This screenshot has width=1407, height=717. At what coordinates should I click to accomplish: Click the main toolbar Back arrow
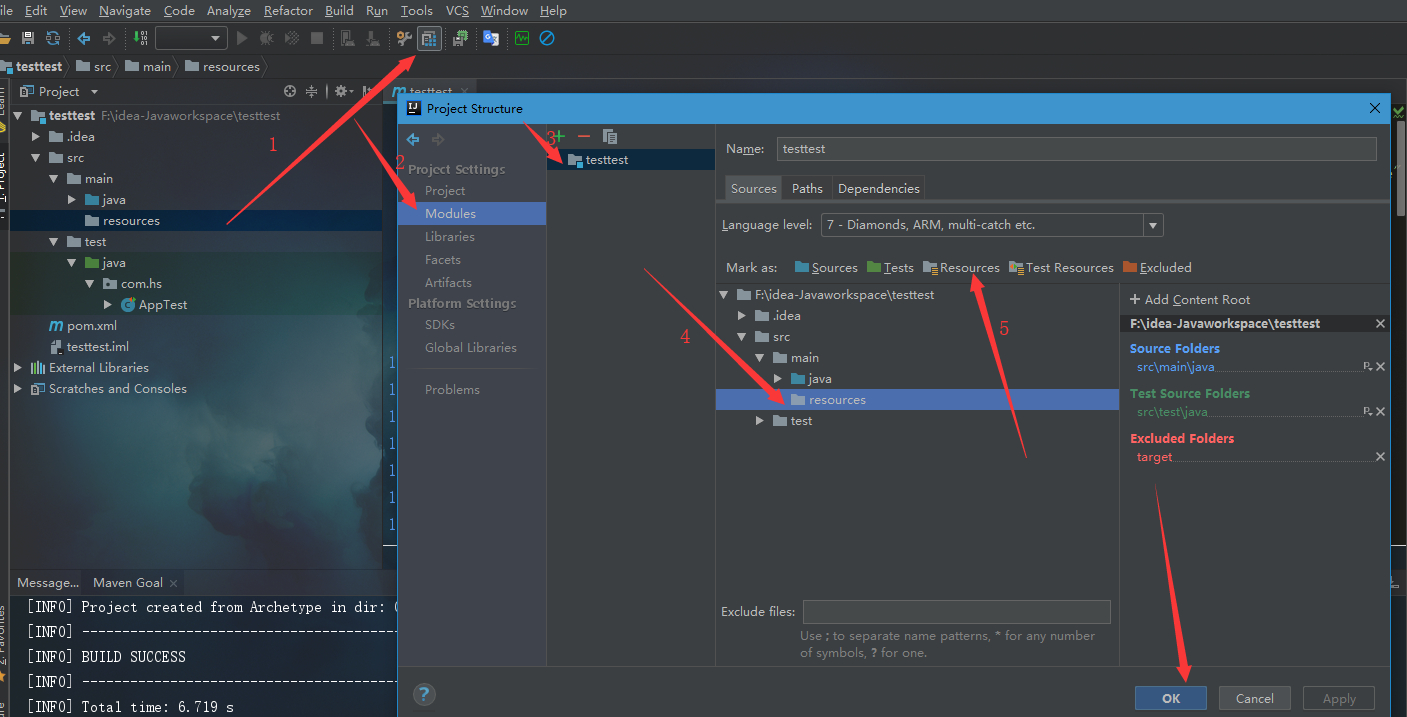click(x=84, y=38)
